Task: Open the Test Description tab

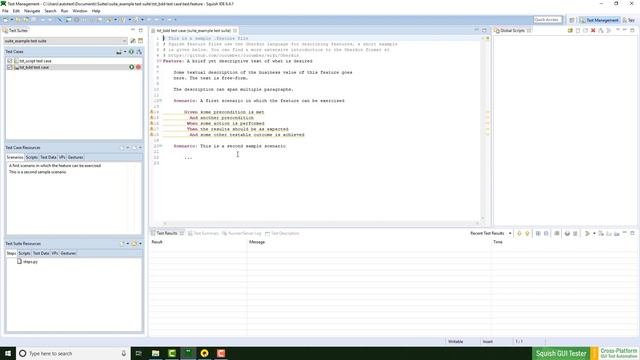Action: (x=282, y=233)
